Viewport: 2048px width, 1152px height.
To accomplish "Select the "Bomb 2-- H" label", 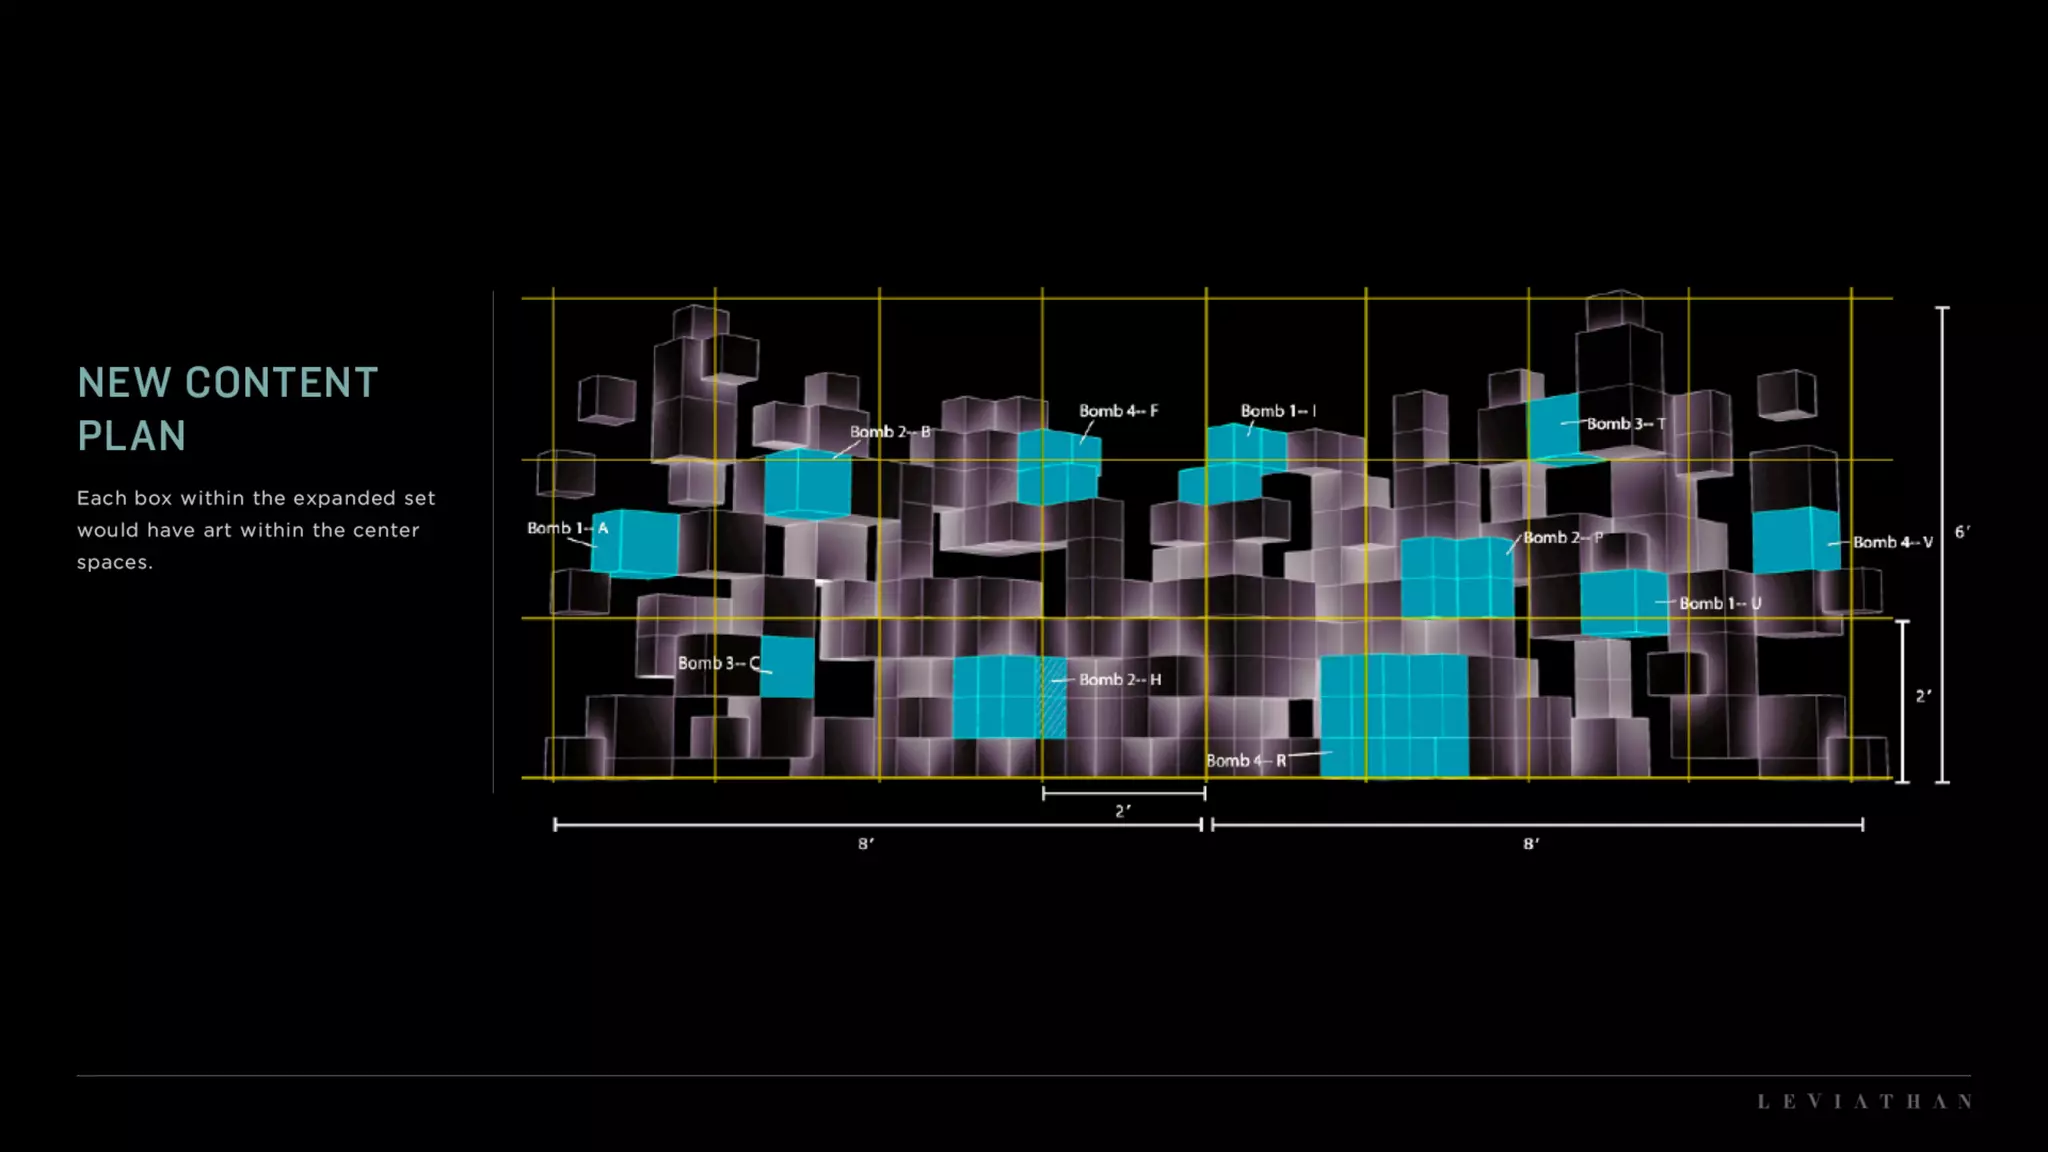I will click(1120, 680).
